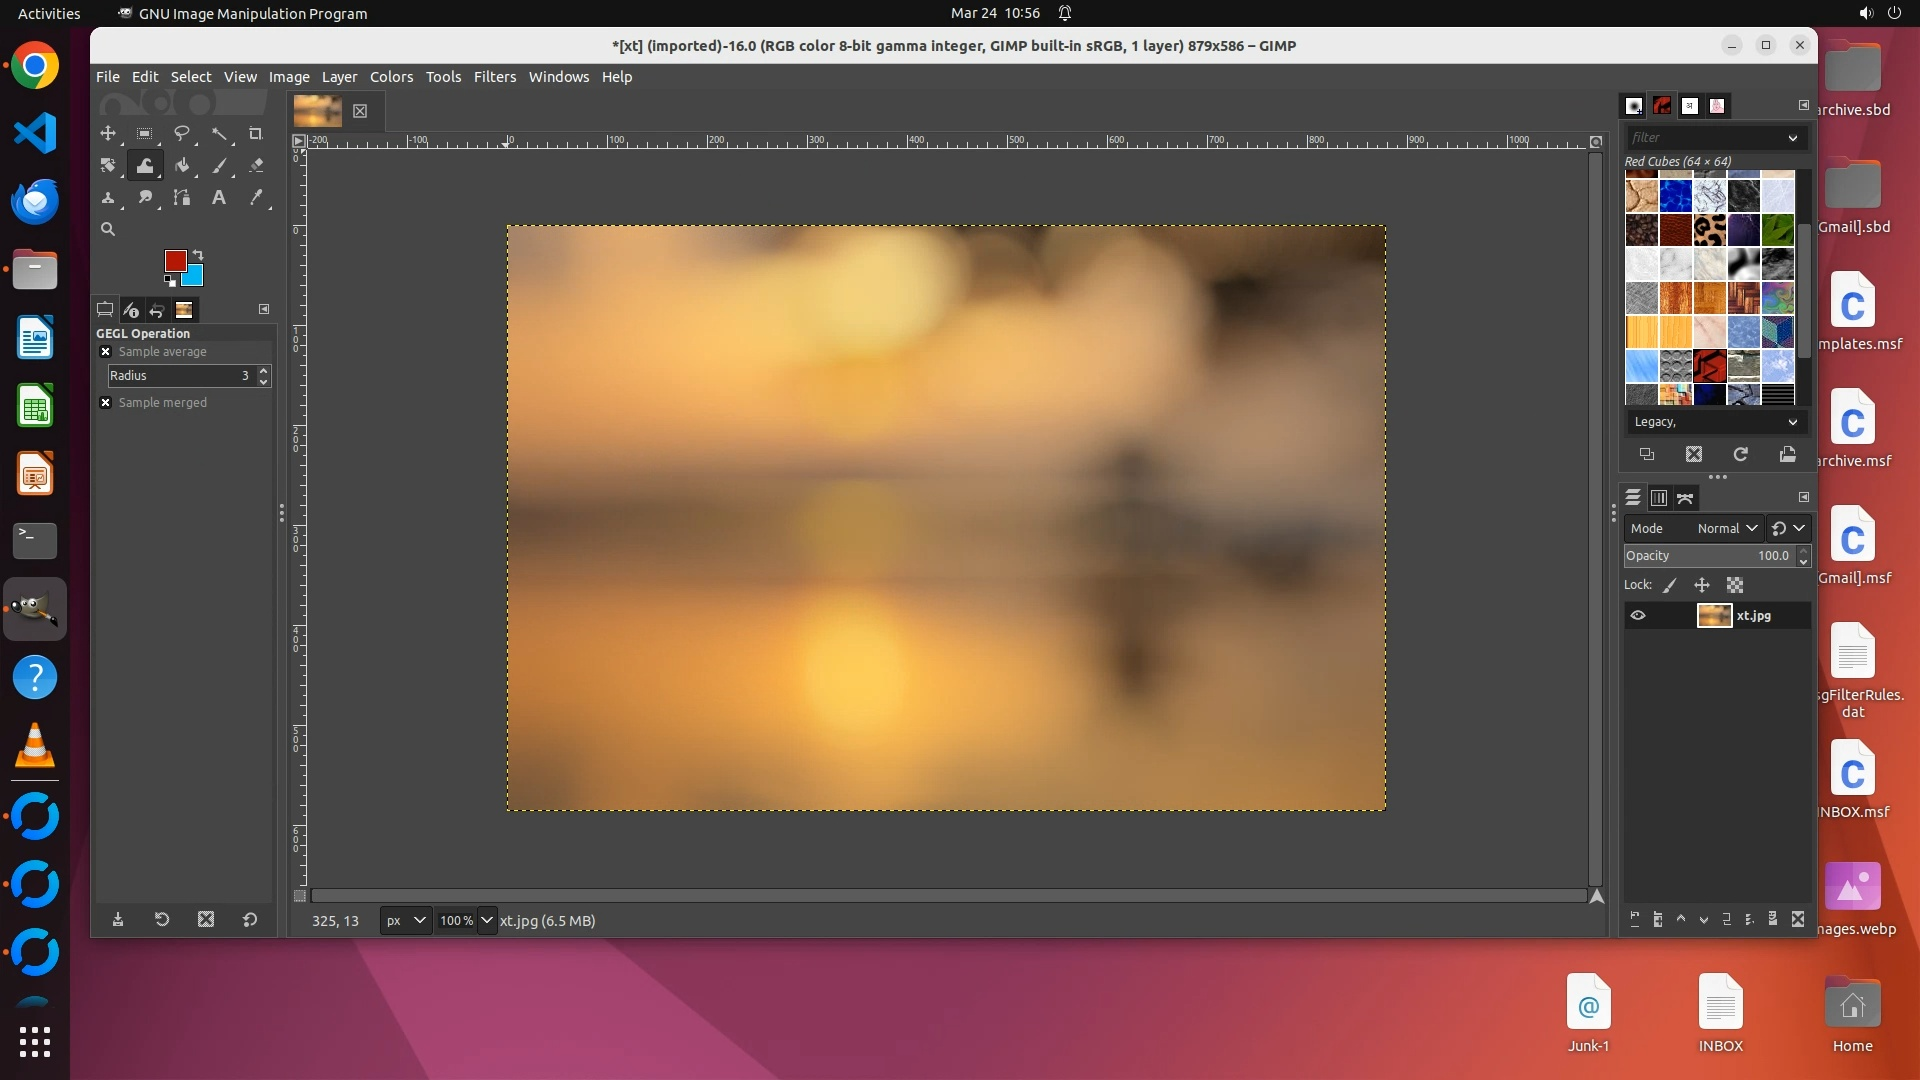Image resolution: width=1920 pixels, height=1080 pixels.
Task: Expand the Legacy pattern tag dropdown
Action: pos(1715,422)
